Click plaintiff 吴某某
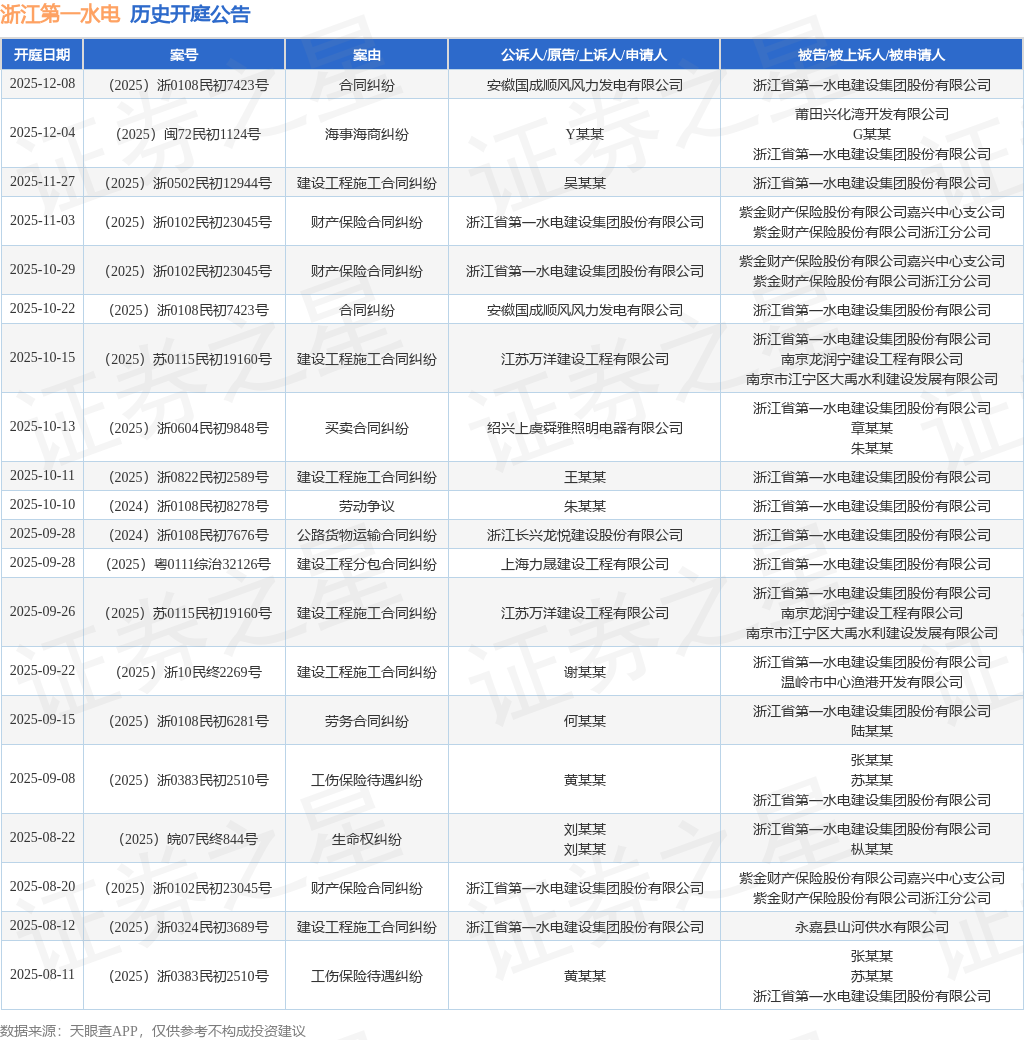The image size is (1024, 1040). click(x=584, y=183)
